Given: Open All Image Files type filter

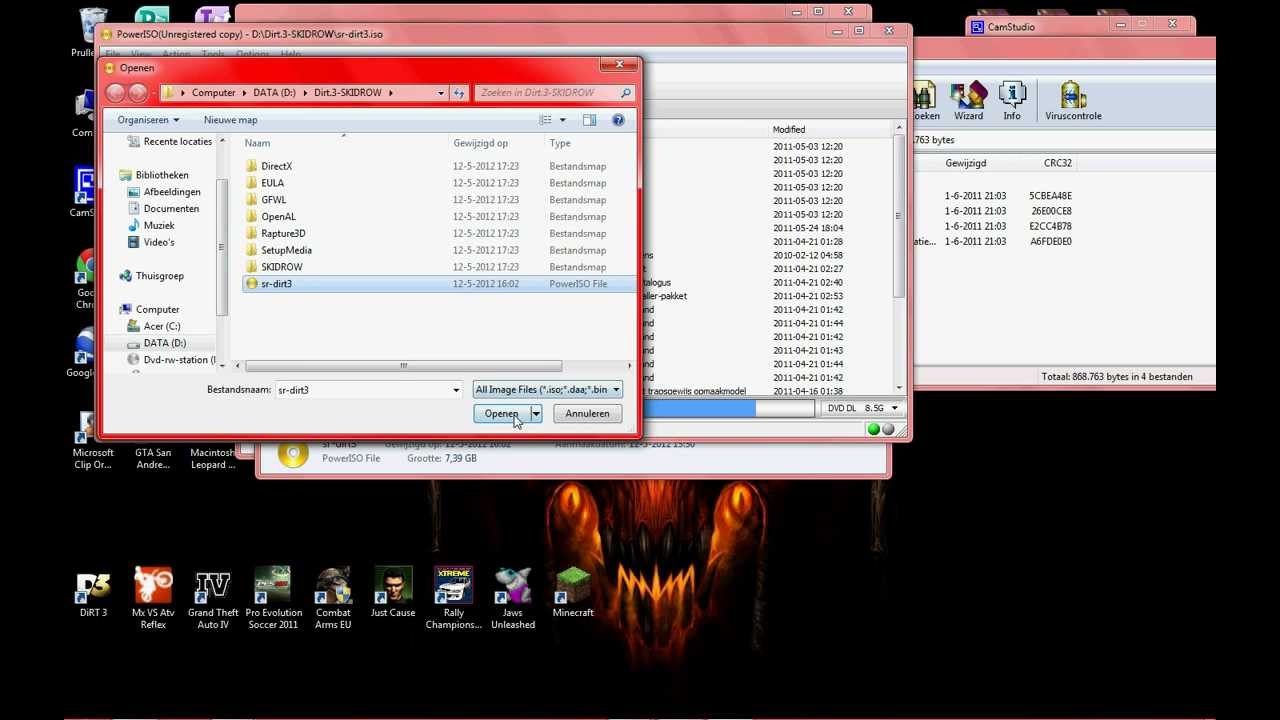Looking at the screenshot, I should [x=547, y=390].
